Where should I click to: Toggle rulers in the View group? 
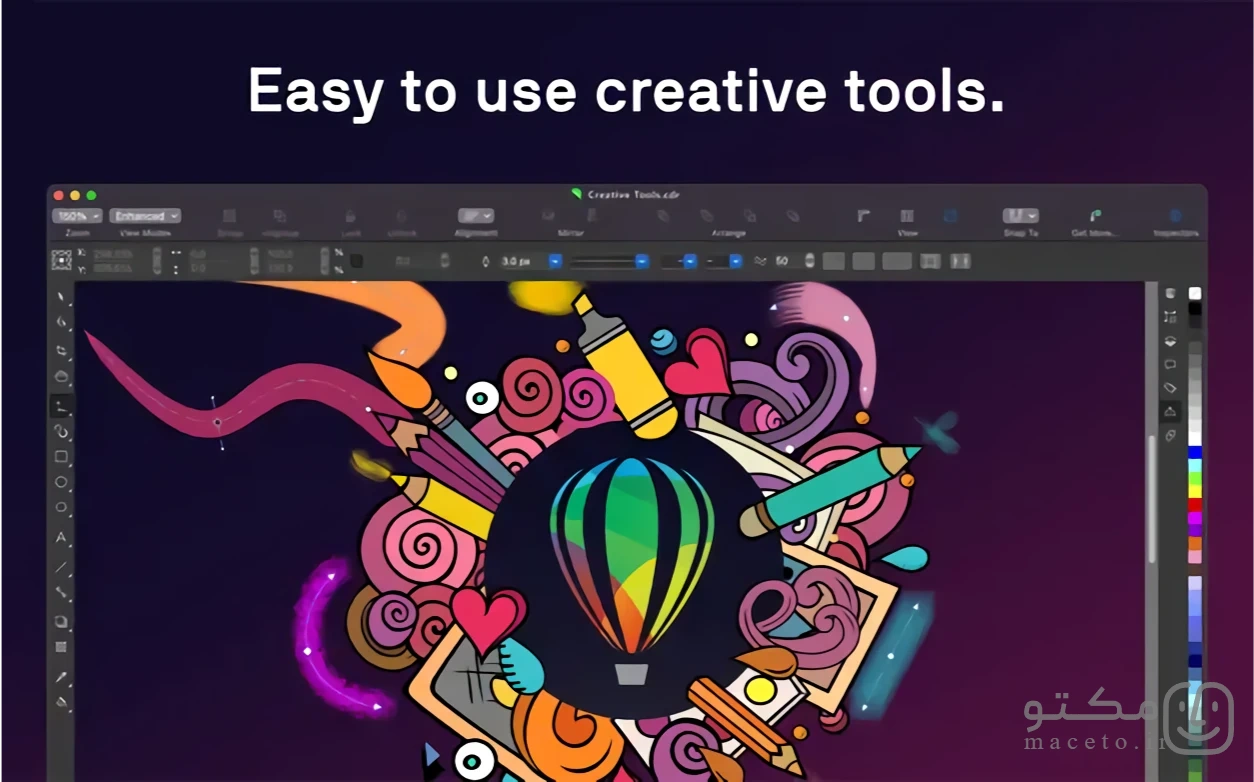coord(864,216)
